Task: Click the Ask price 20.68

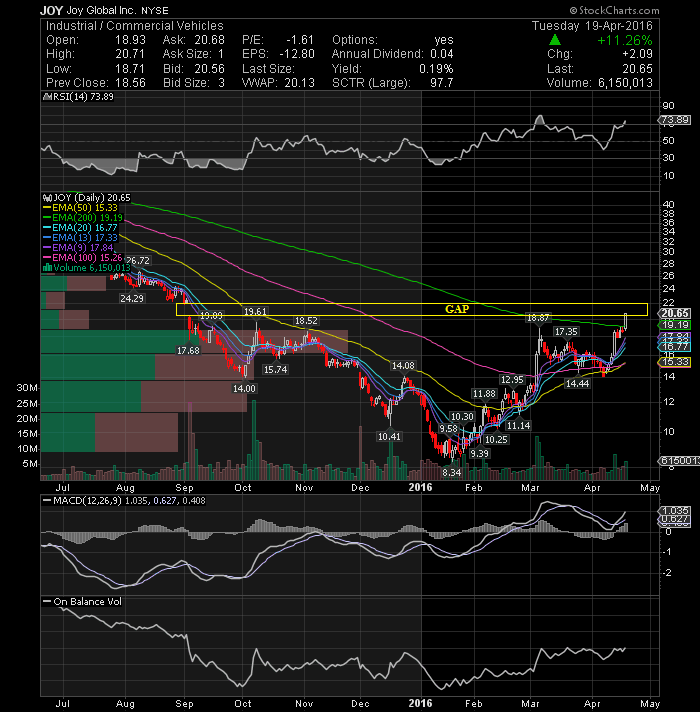Action: [209, 40]
